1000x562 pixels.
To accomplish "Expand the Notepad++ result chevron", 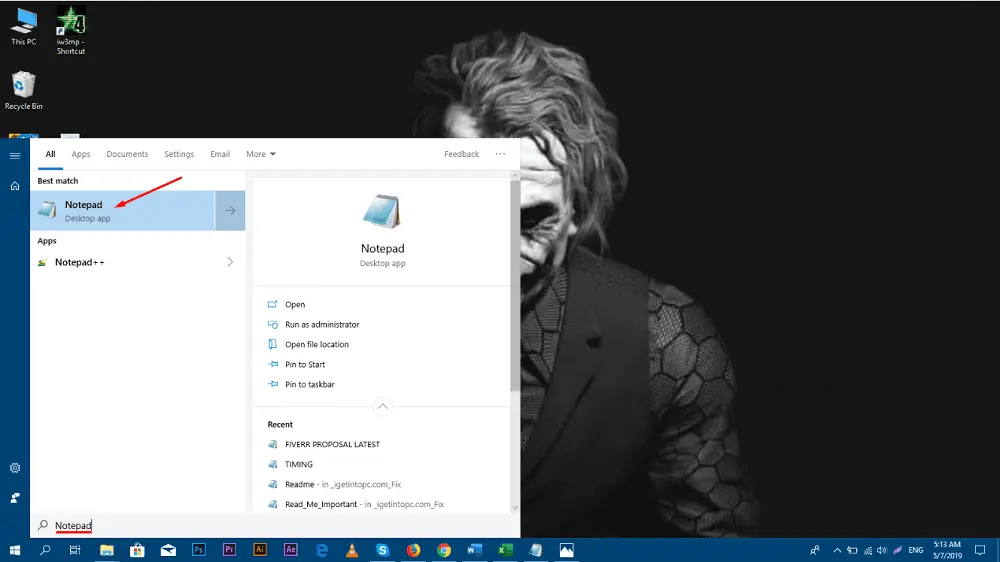I will click(x=230, y=262).
